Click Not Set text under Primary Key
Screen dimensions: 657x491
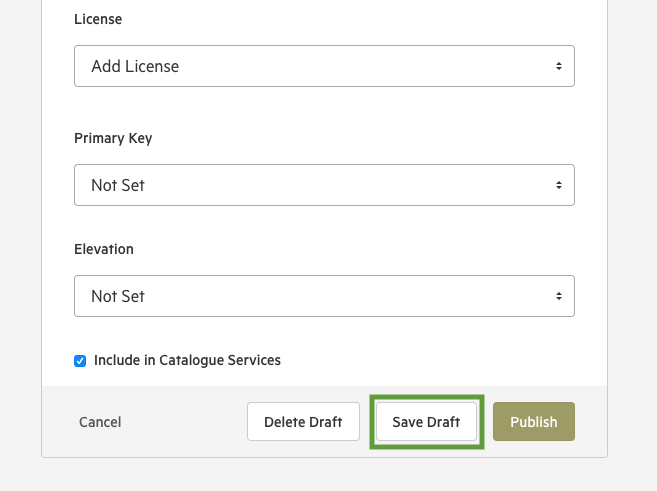coord(118,185)
